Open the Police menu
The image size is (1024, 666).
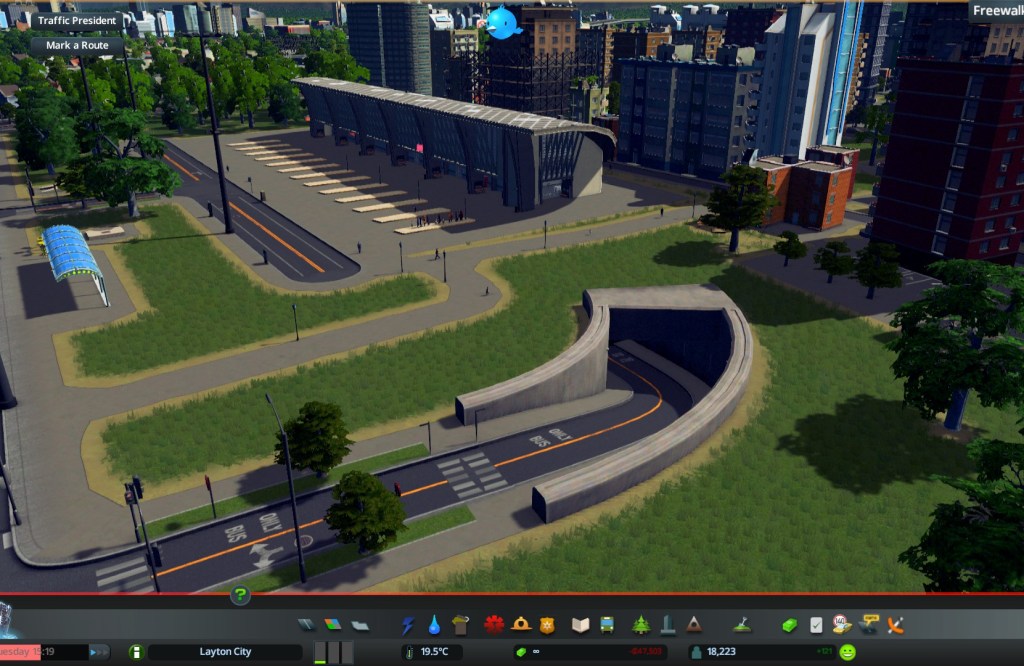pos(547,625)
